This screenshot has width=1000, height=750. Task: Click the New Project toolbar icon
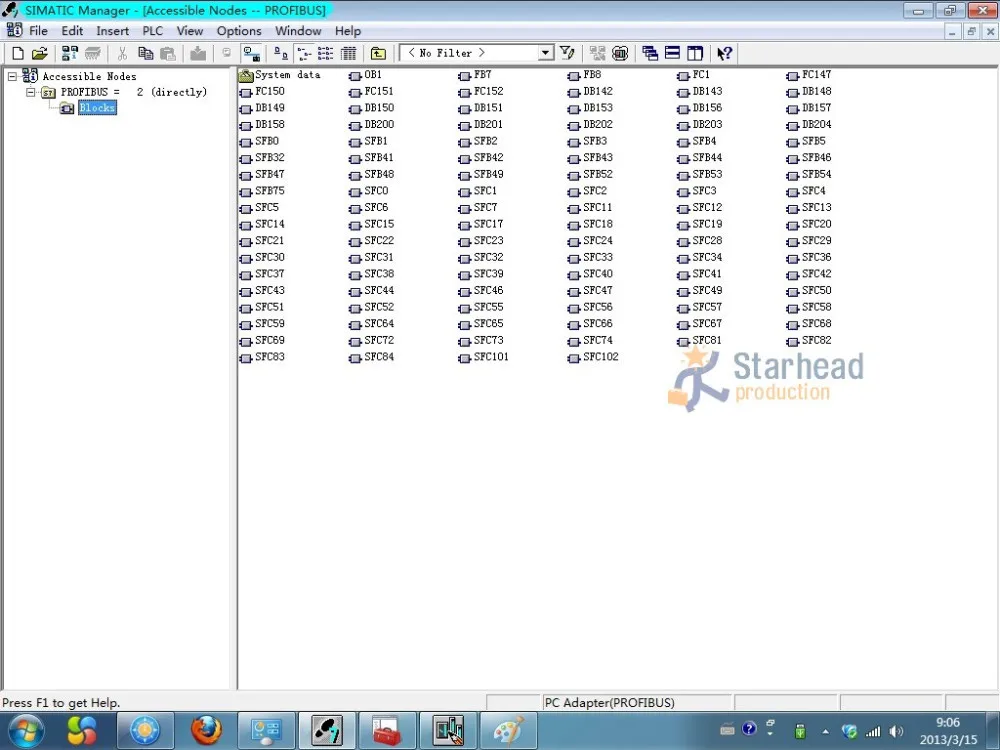pos(18,54)
